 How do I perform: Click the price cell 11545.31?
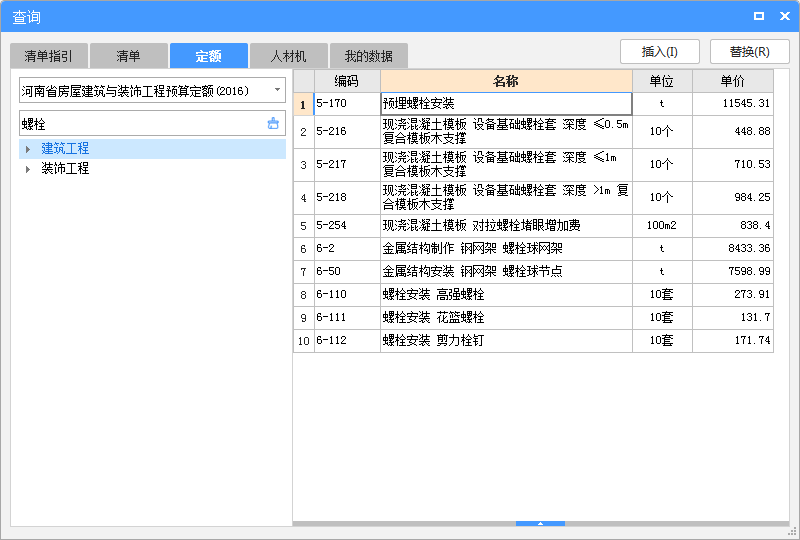[x=733, y=104]
